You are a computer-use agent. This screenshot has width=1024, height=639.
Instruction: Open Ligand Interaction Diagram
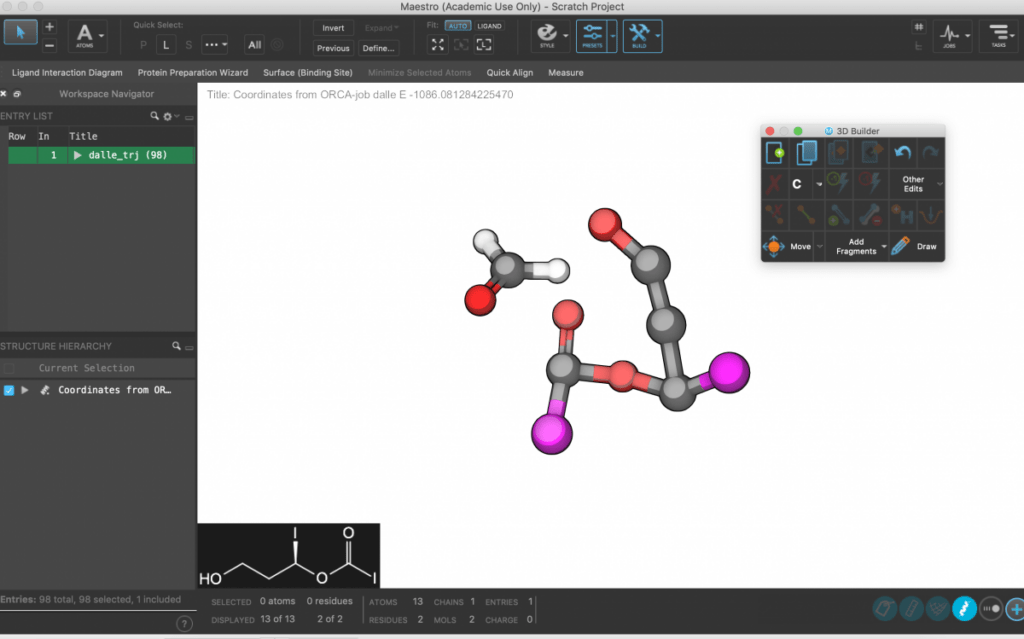click(67, 73)
